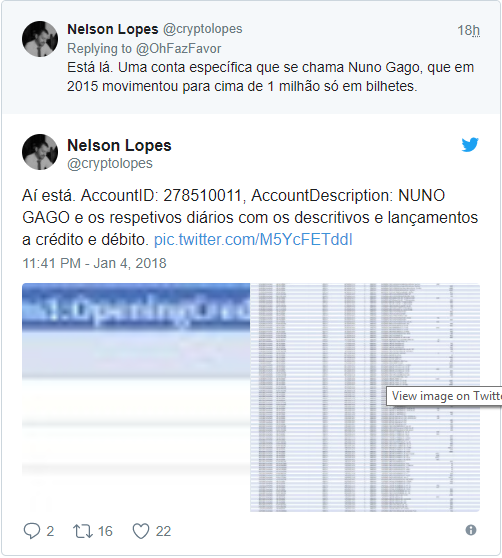502x558 pixels.
Task: Open the 18h timestamp of the reply
Action: [469, 31]
